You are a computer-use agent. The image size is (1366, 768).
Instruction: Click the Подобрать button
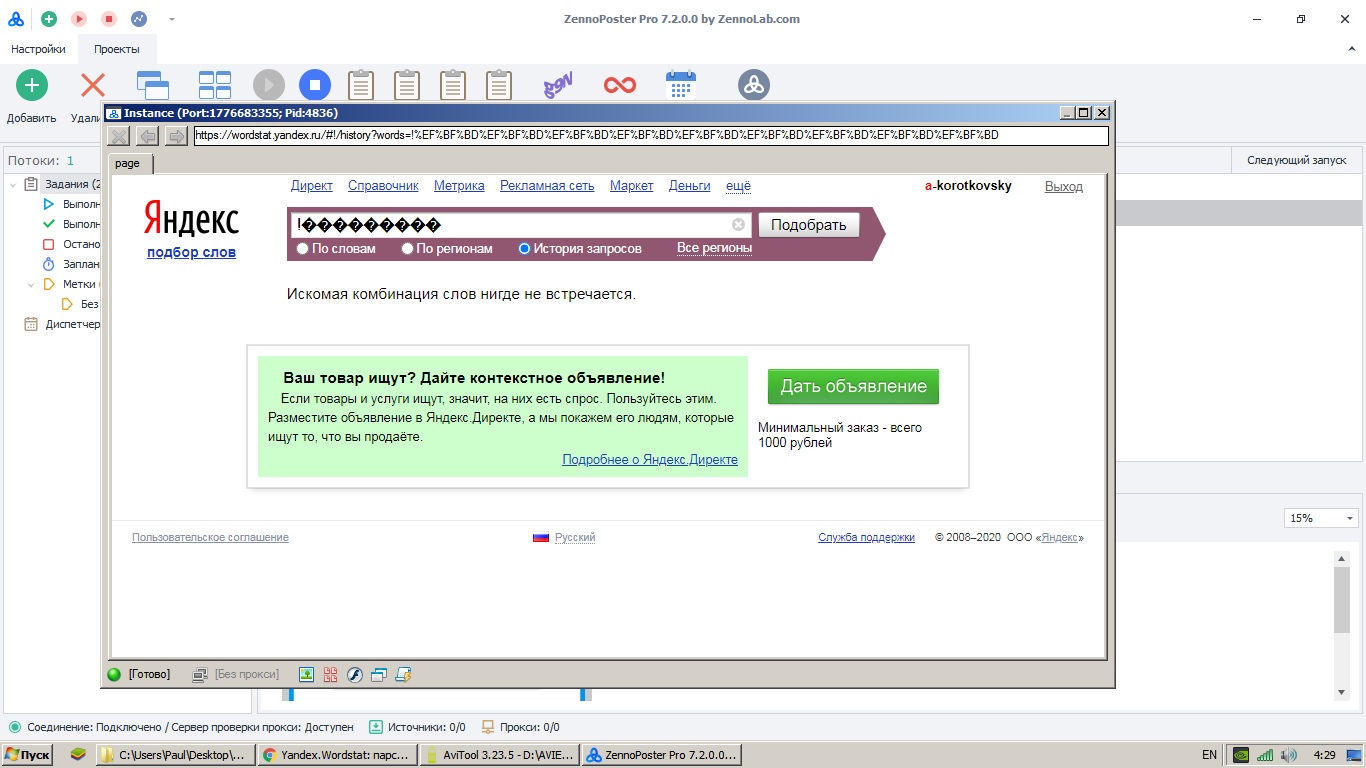point(809,225)
